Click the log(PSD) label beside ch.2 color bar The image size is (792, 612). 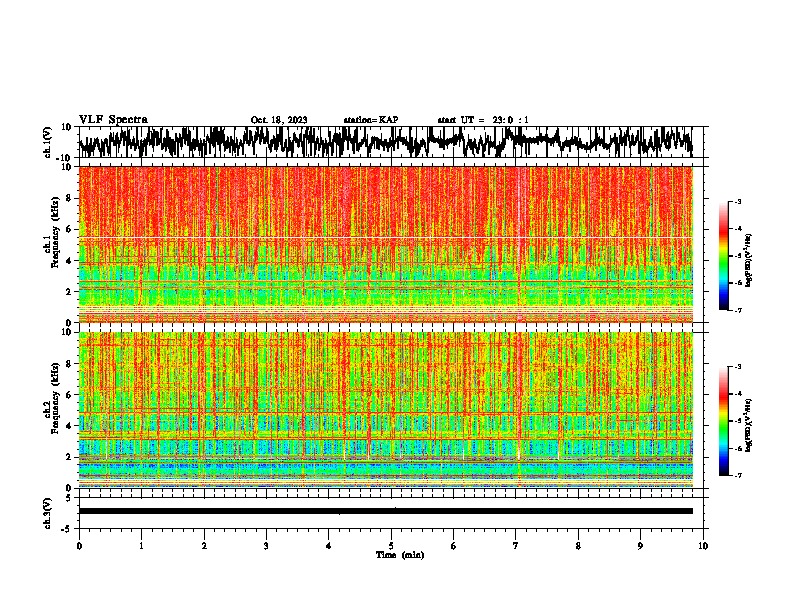749,426
